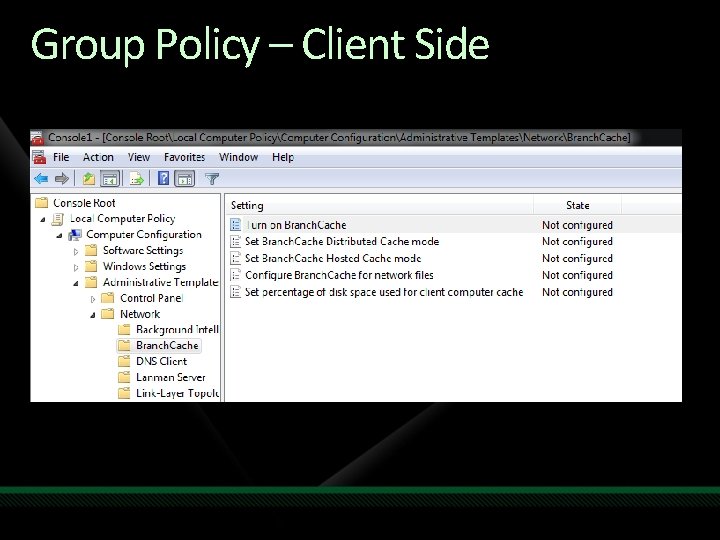Click the Distributed Cache mode policy icon
This screenshot has width=720, height=540.
236,242
